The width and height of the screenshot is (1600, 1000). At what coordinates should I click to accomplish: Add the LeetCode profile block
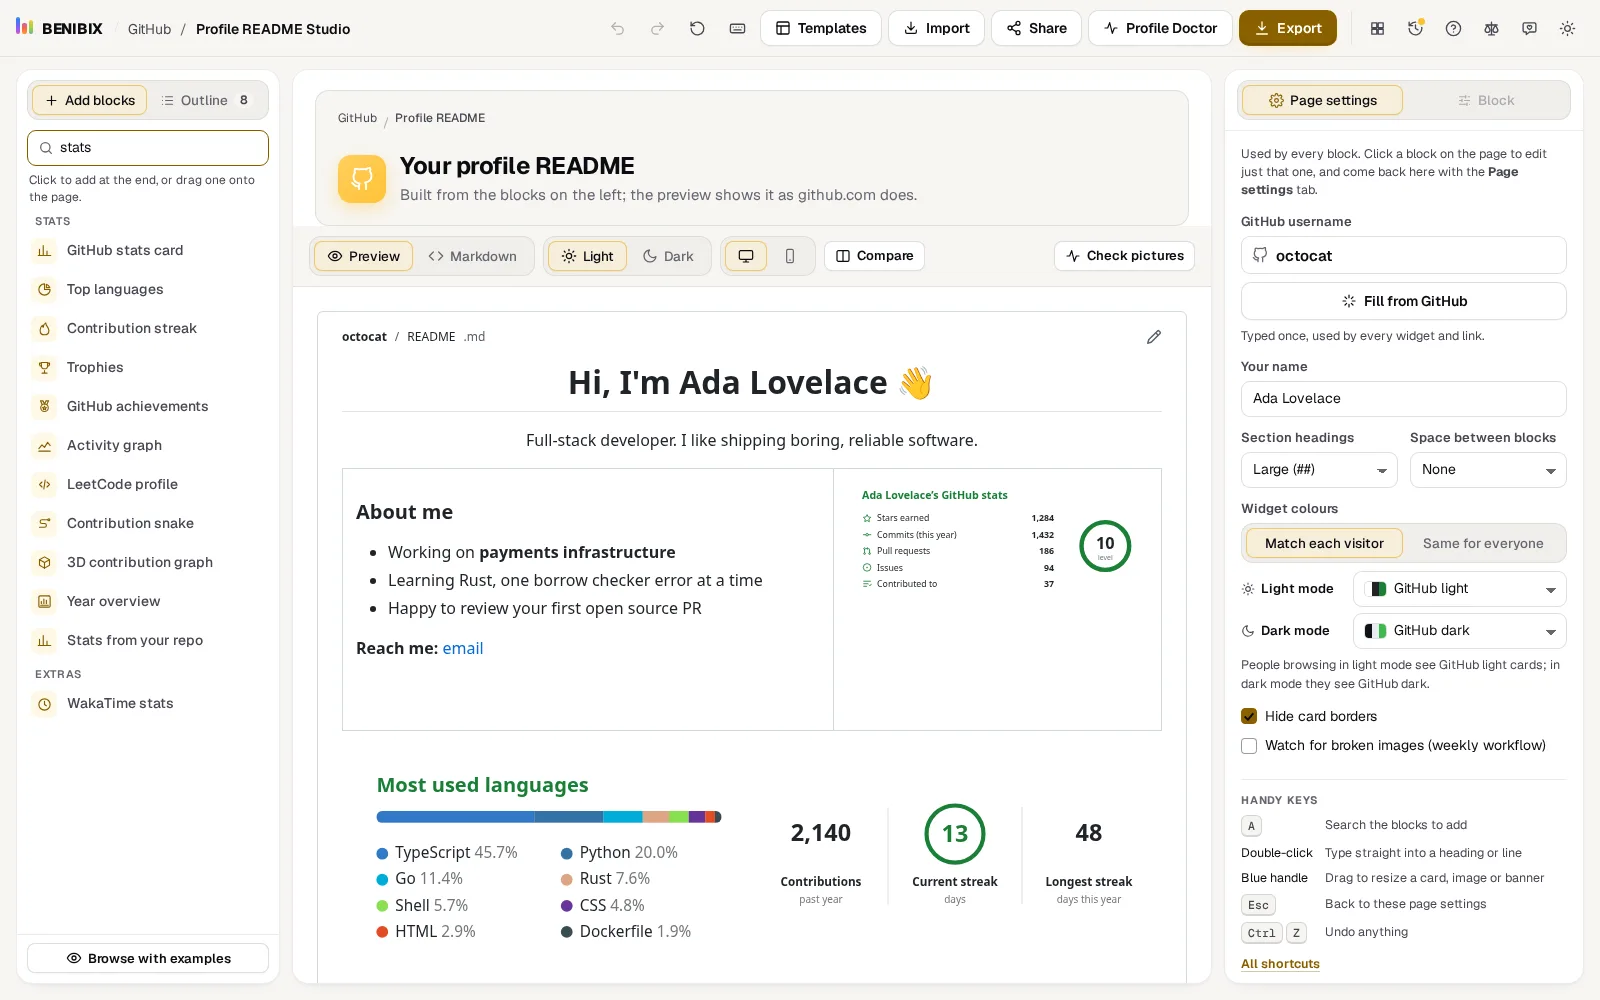pos(148,484)
